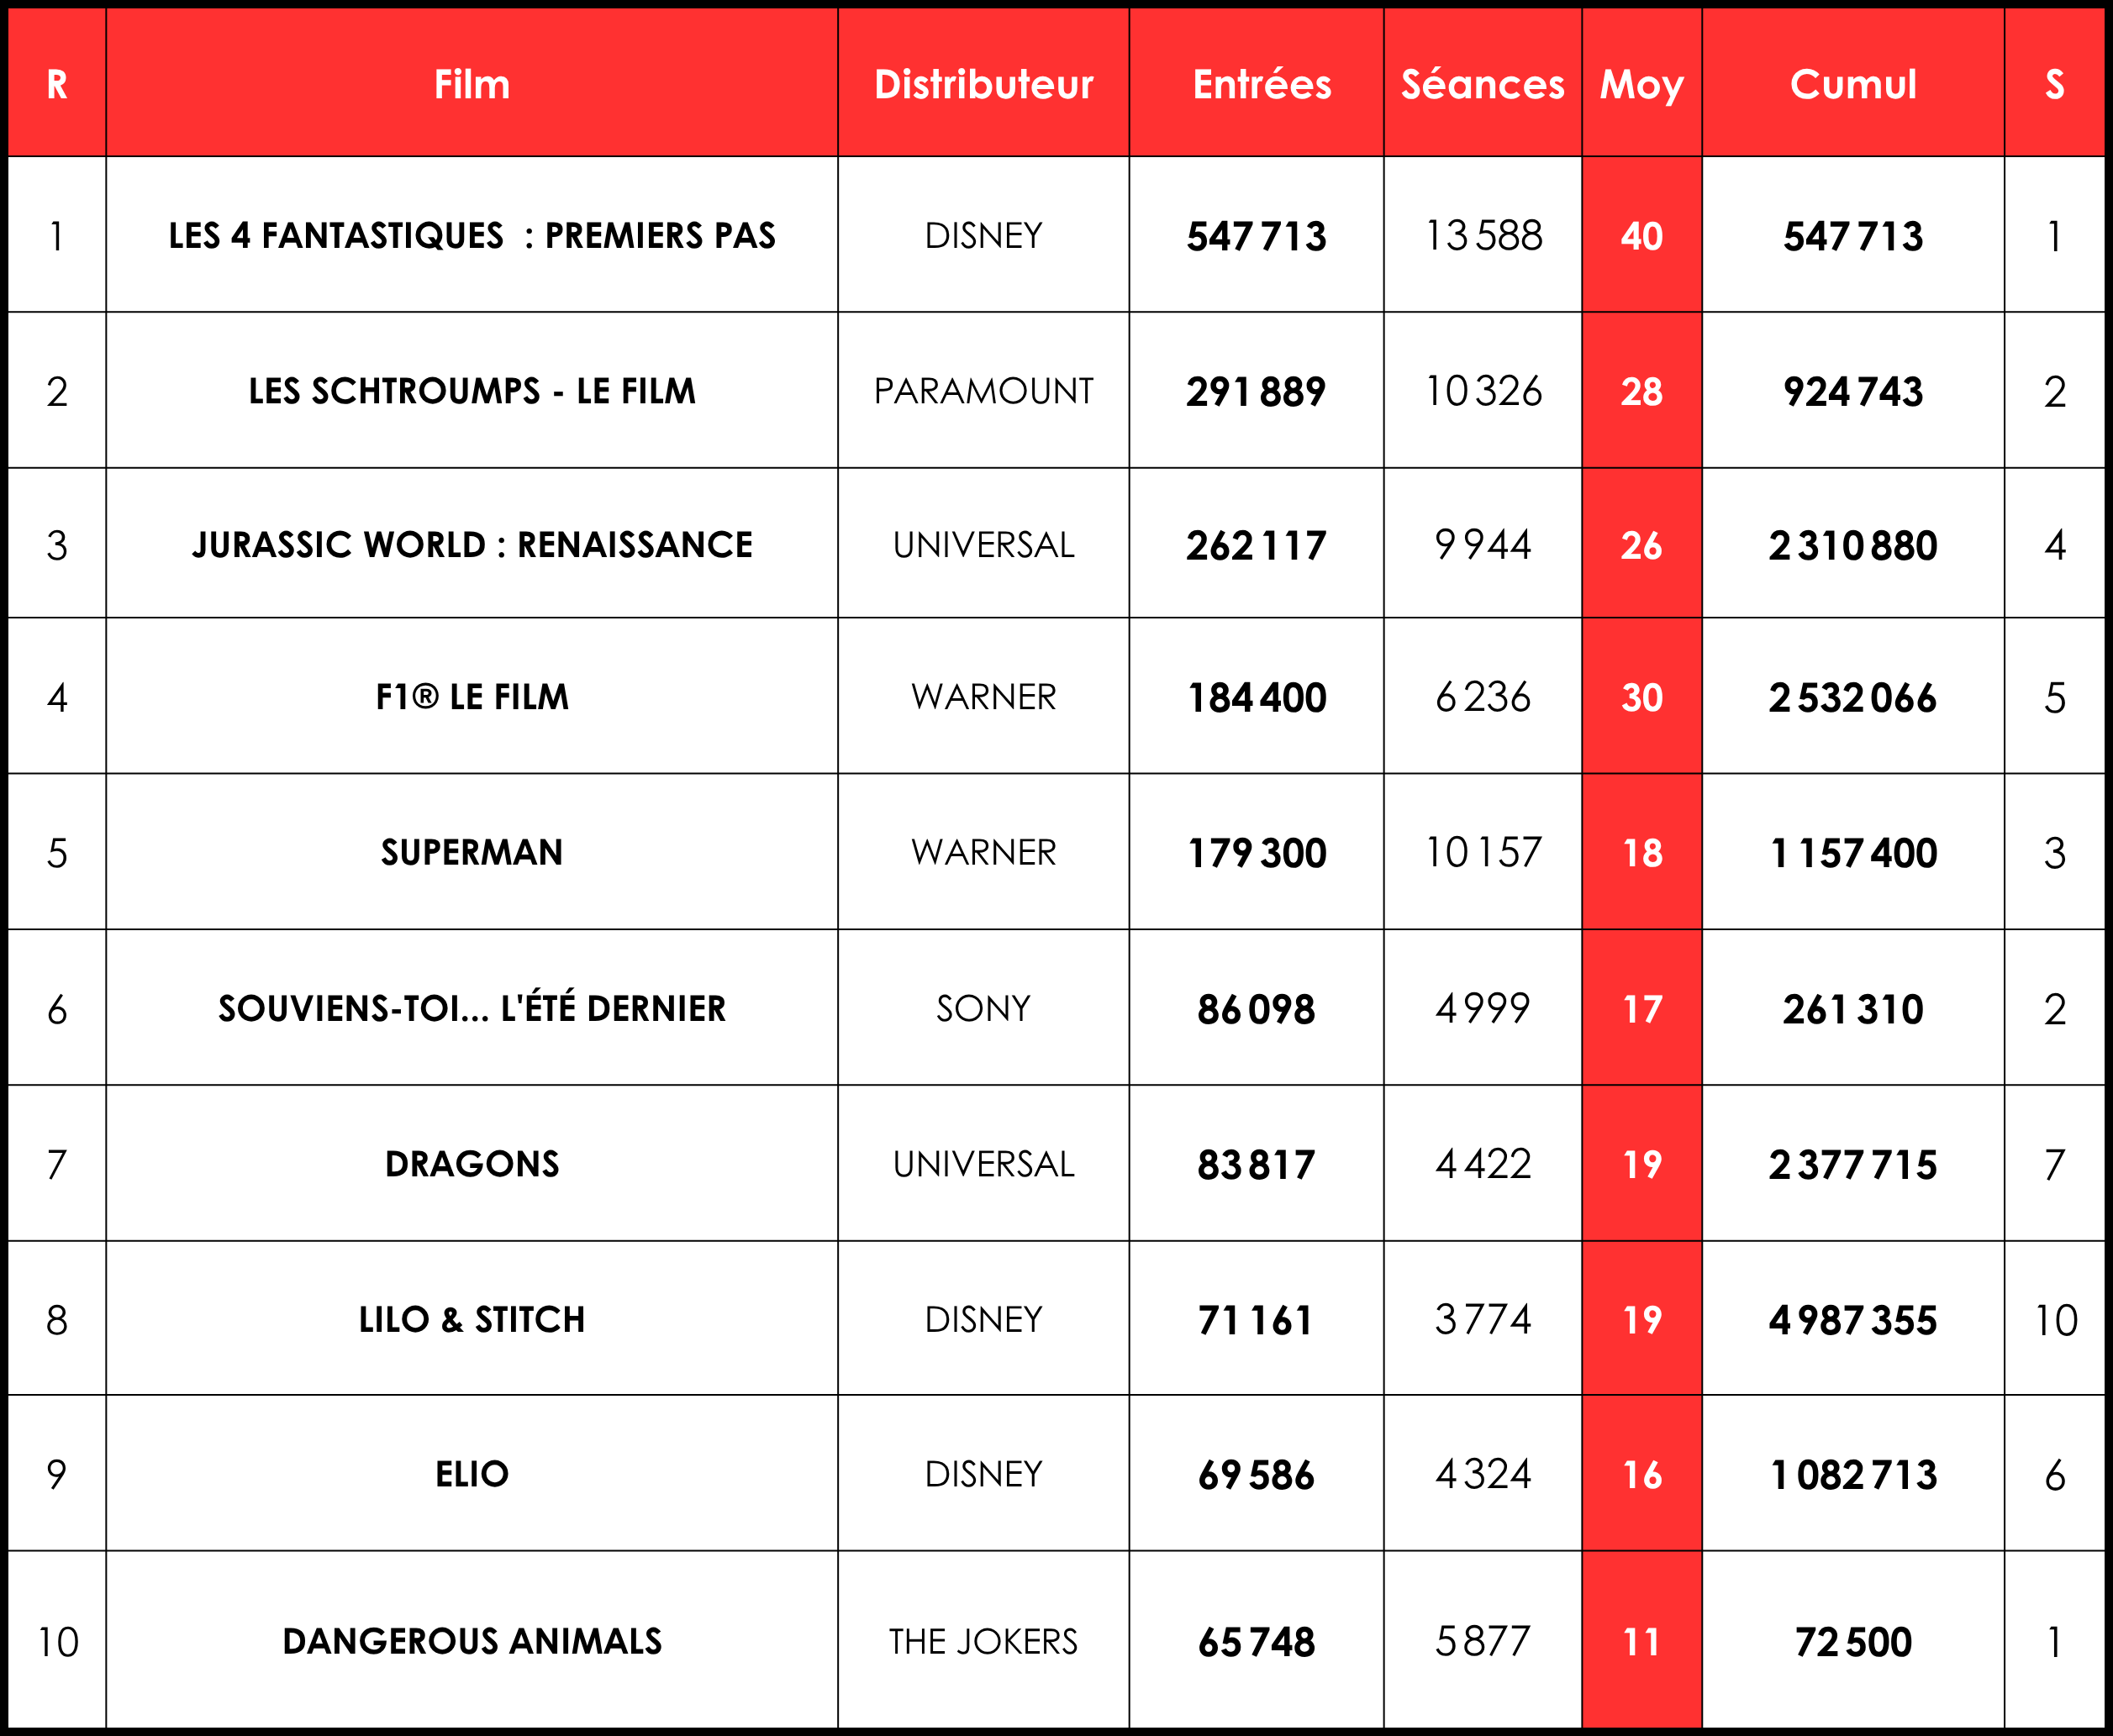The image size is (2113, 1736).
Task: Select the Elio entries value 69 586
Action: tap(1256, 1475)
